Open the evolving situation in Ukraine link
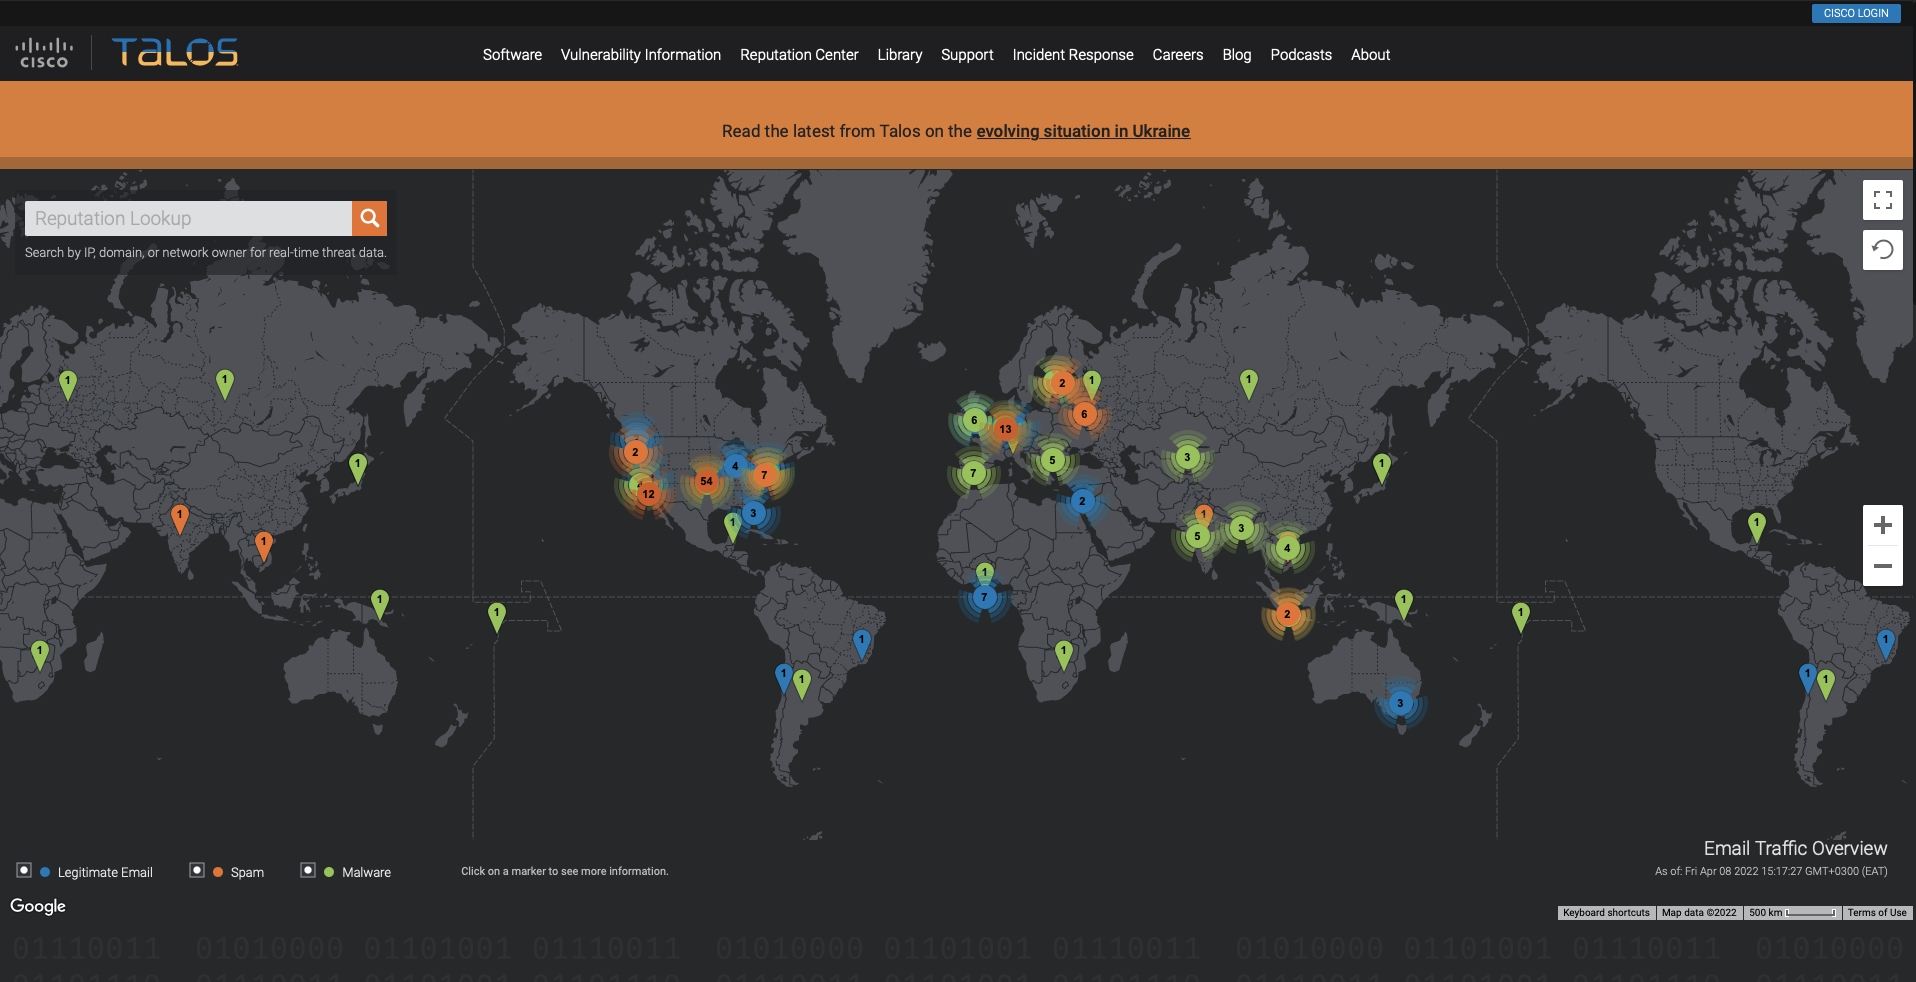Screen dimensions: 1916x982 (1082, 131)
